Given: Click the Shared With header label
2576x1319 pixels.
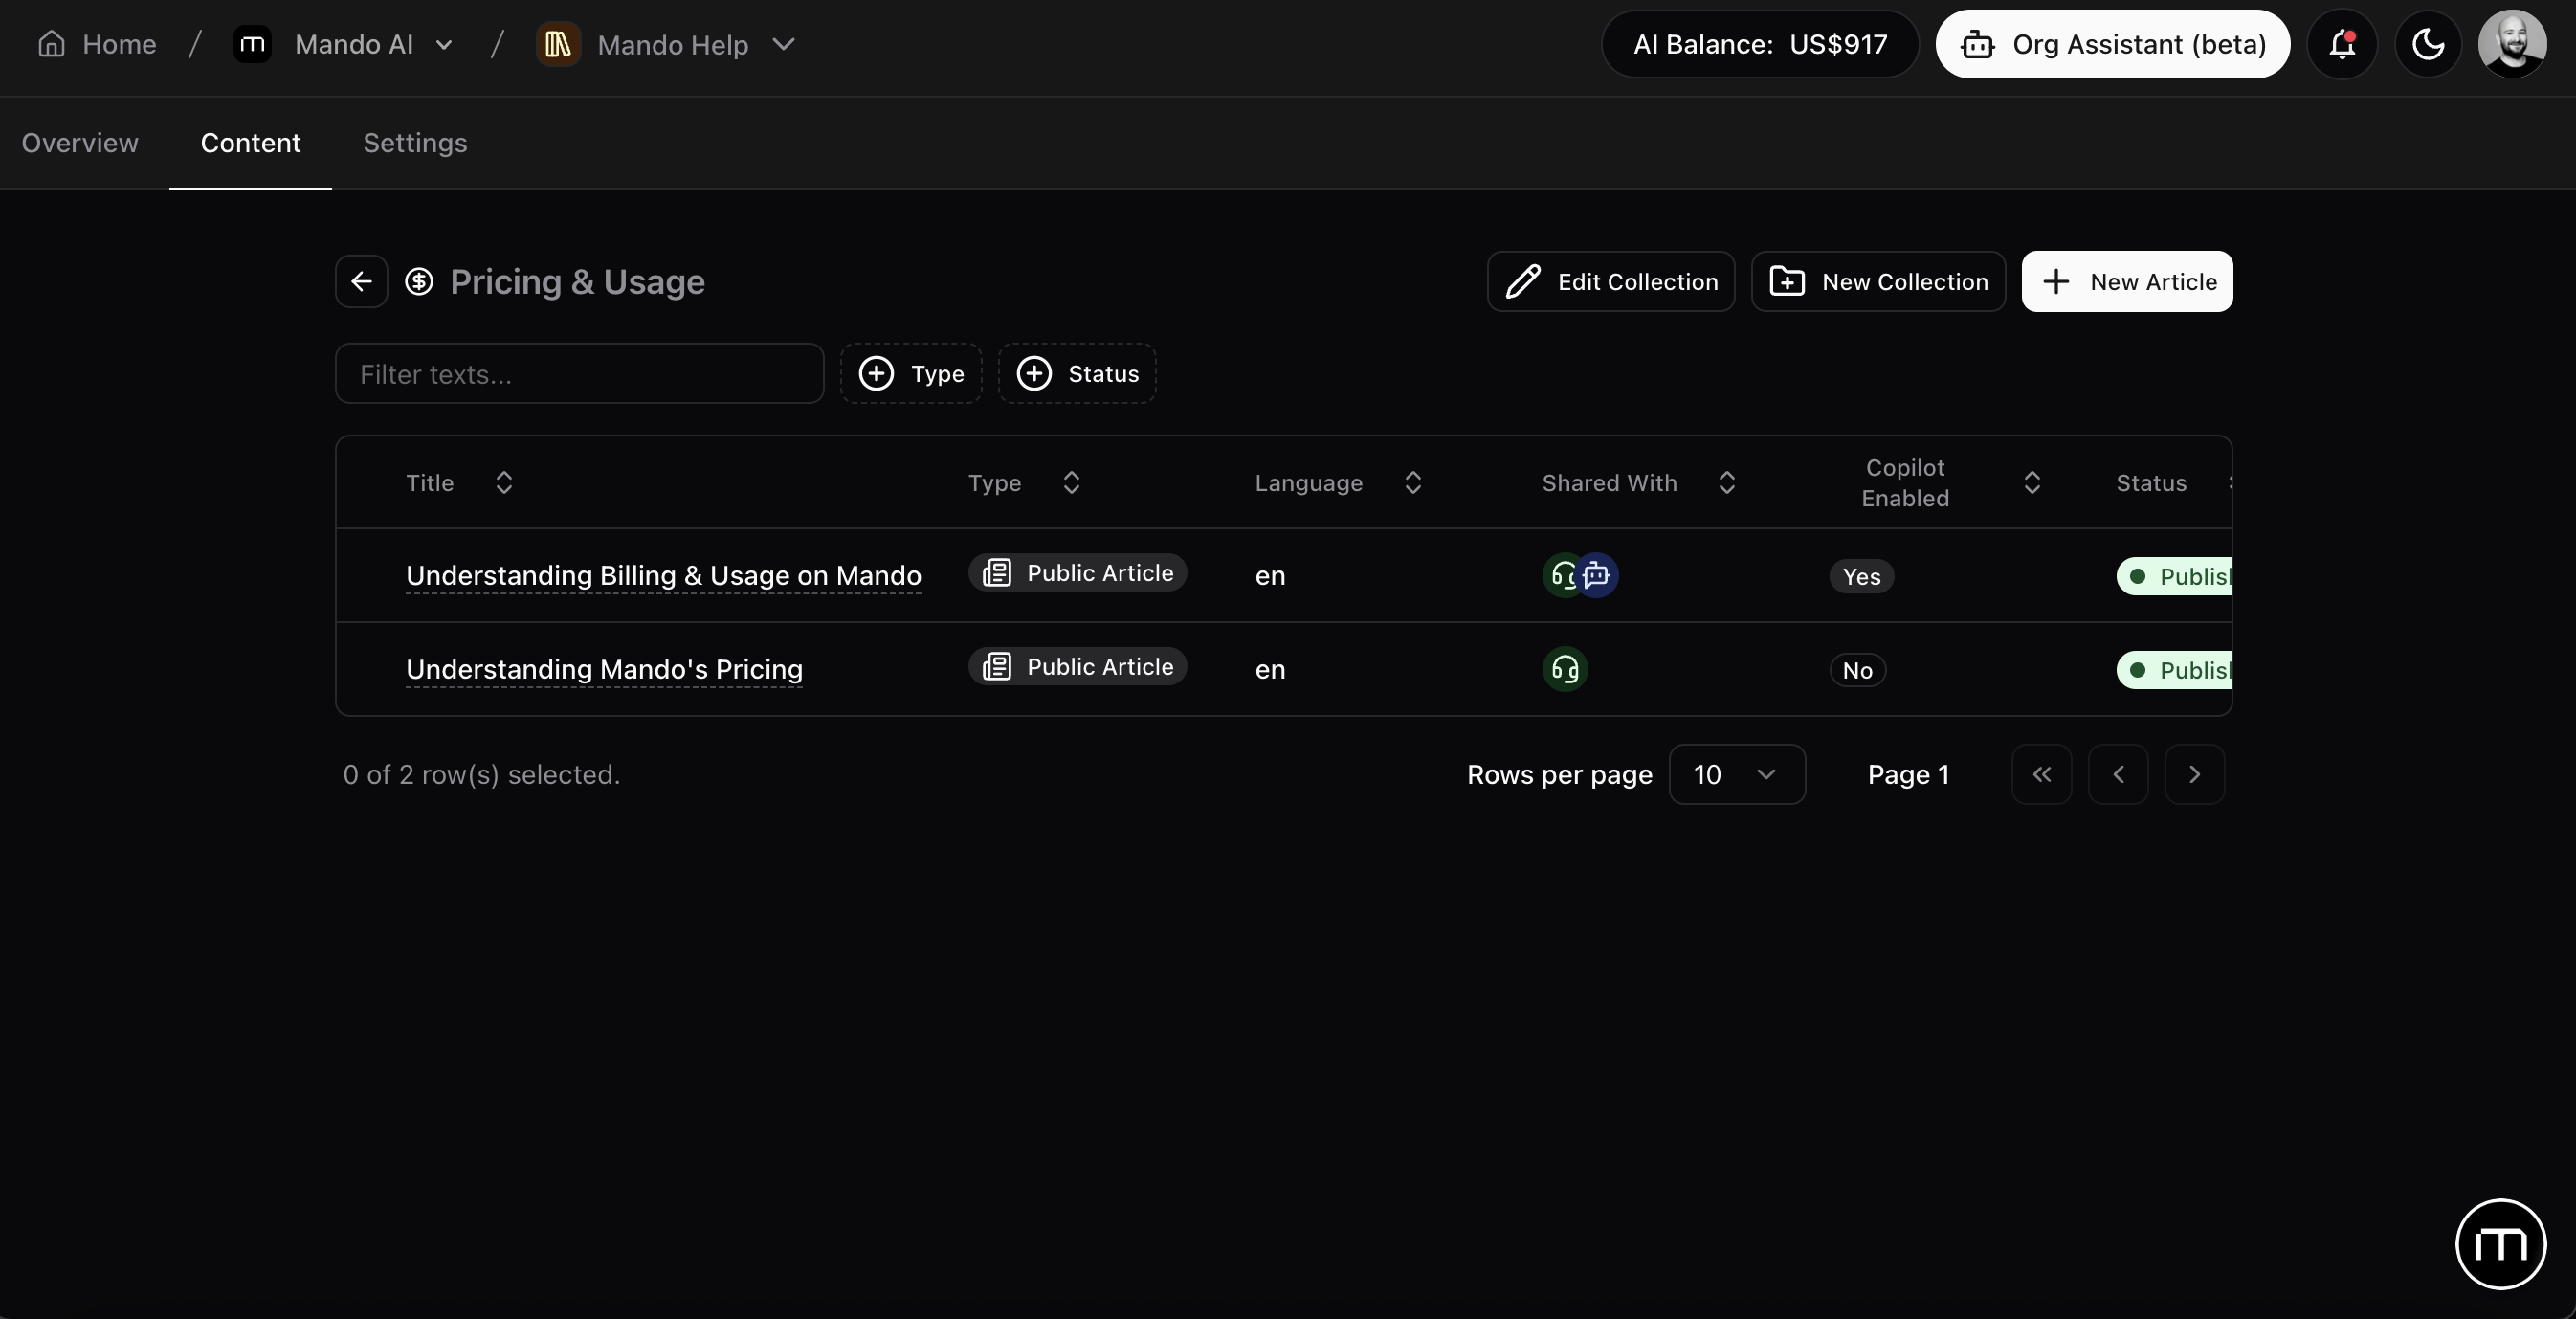Looking at the screenshot, I should (x=1609, y=482).
